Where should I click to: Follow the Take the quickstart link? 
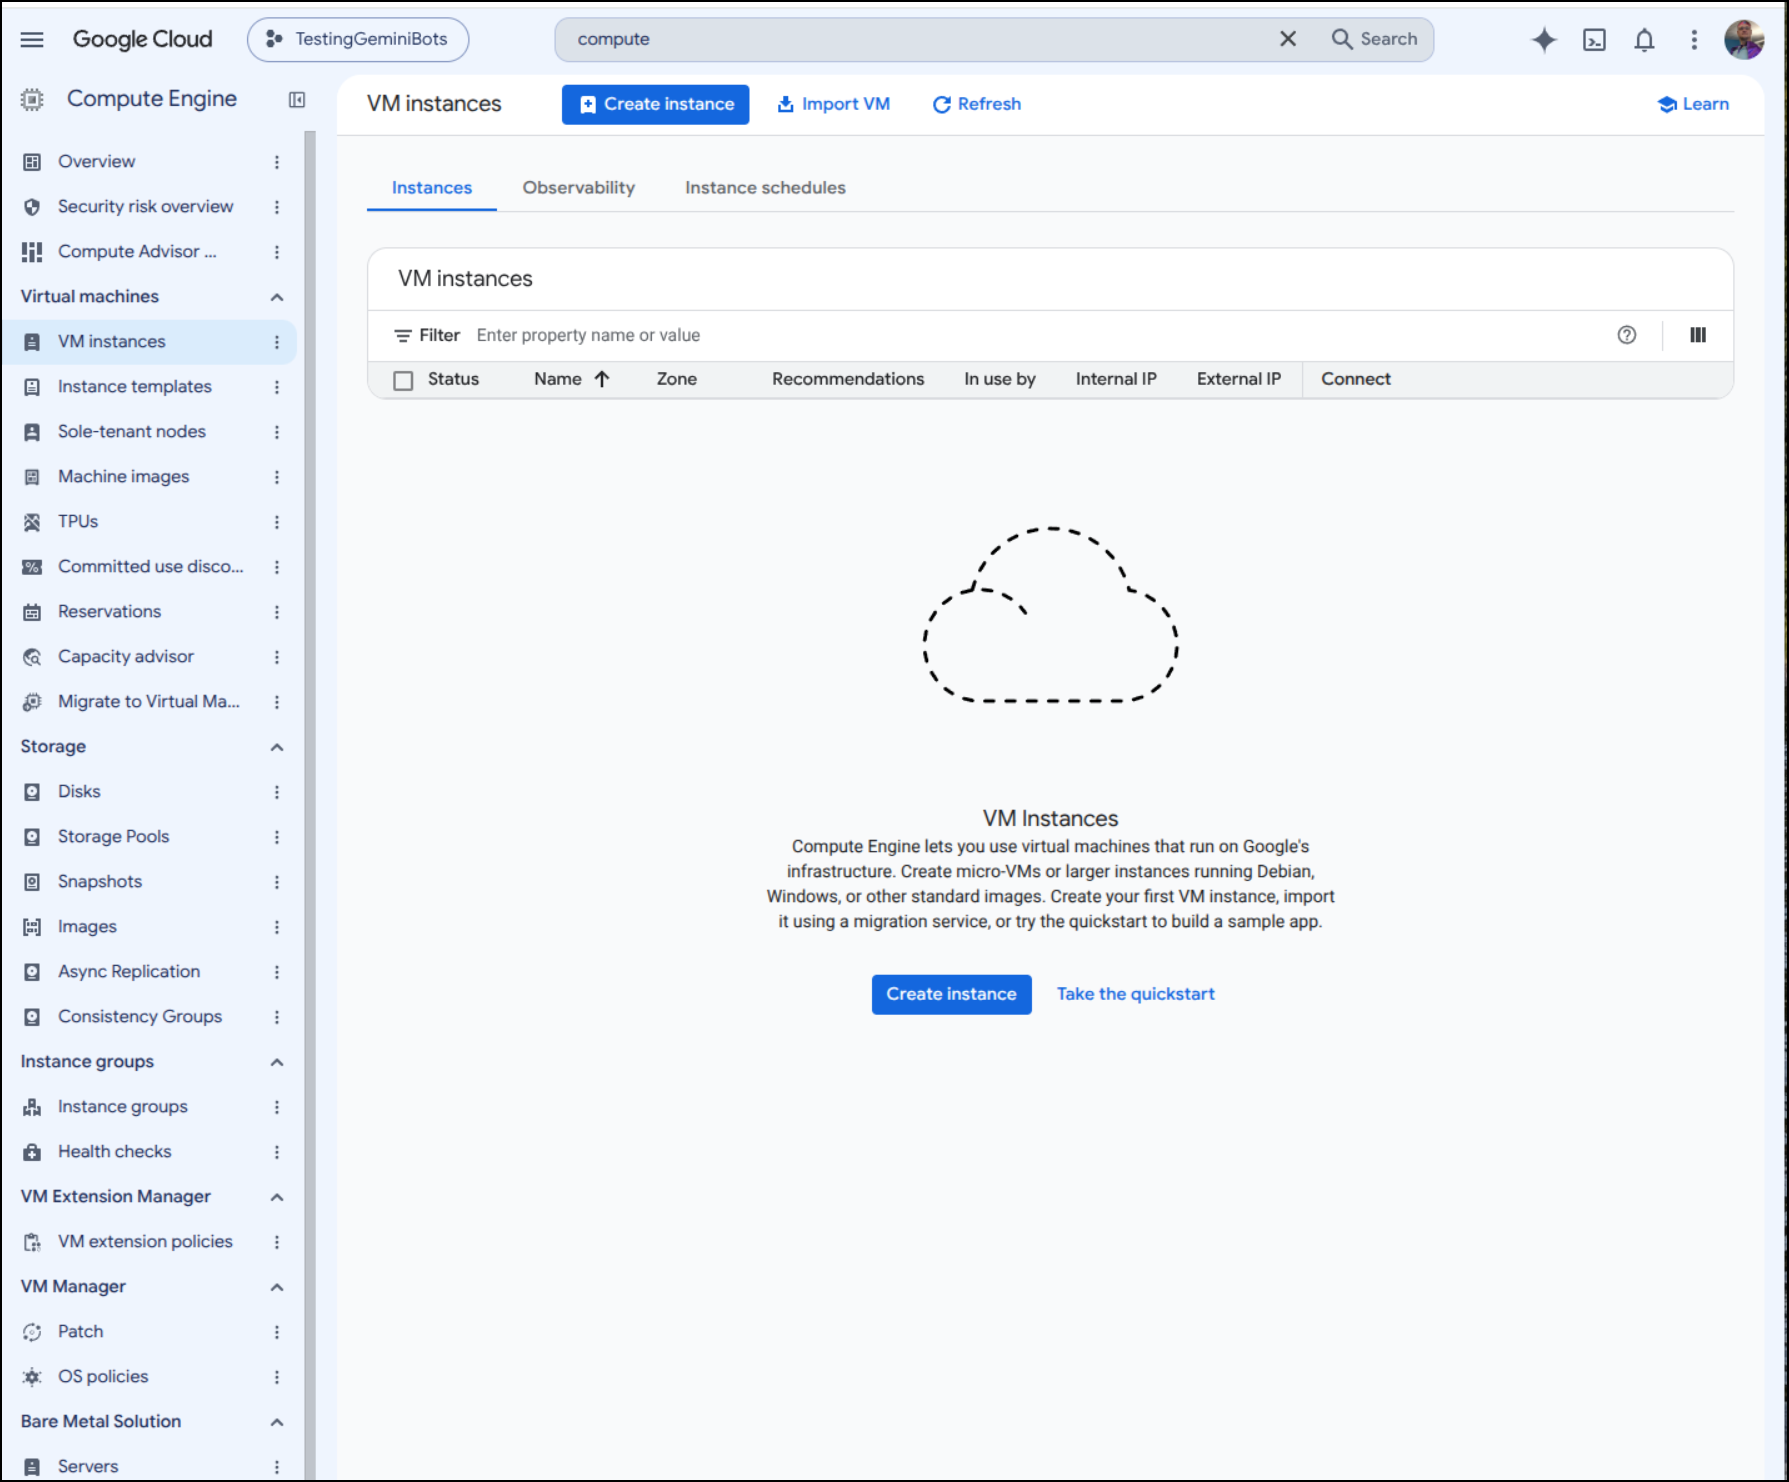coord(1136,994)
